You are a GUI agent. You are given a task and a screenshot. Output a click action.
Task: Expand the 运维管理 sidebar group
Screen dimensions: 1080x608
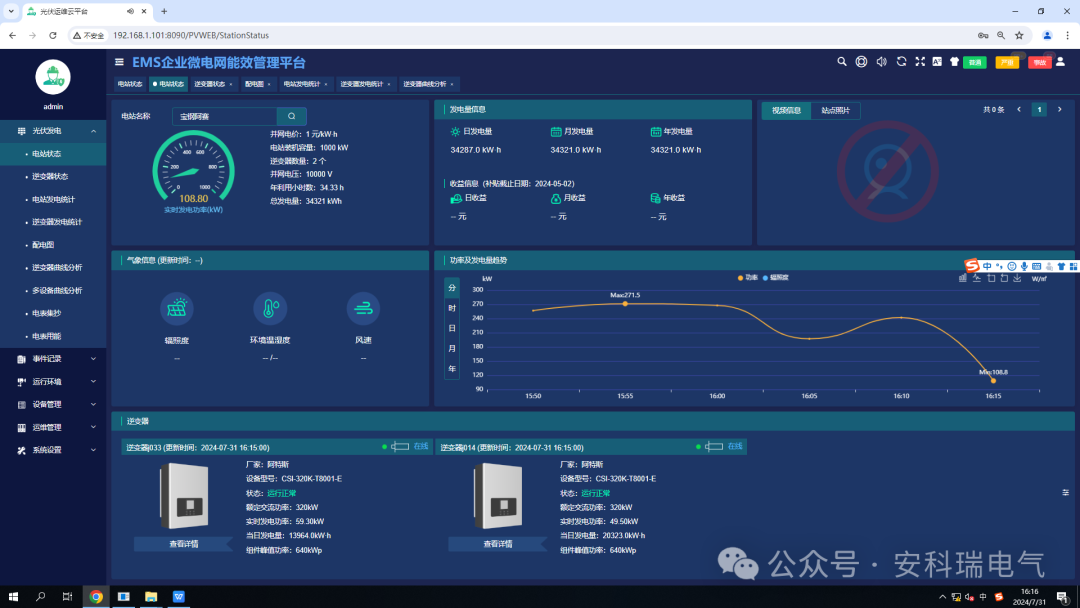(x=53, y=428)
